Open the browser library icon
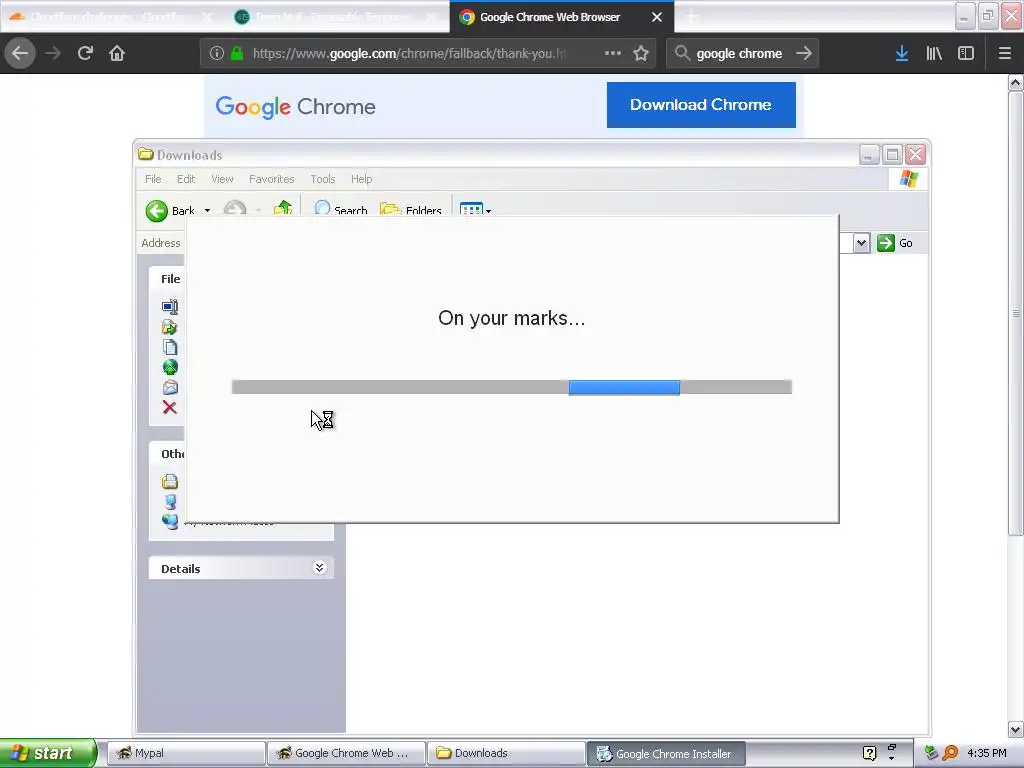 click(x=934, y=54)
